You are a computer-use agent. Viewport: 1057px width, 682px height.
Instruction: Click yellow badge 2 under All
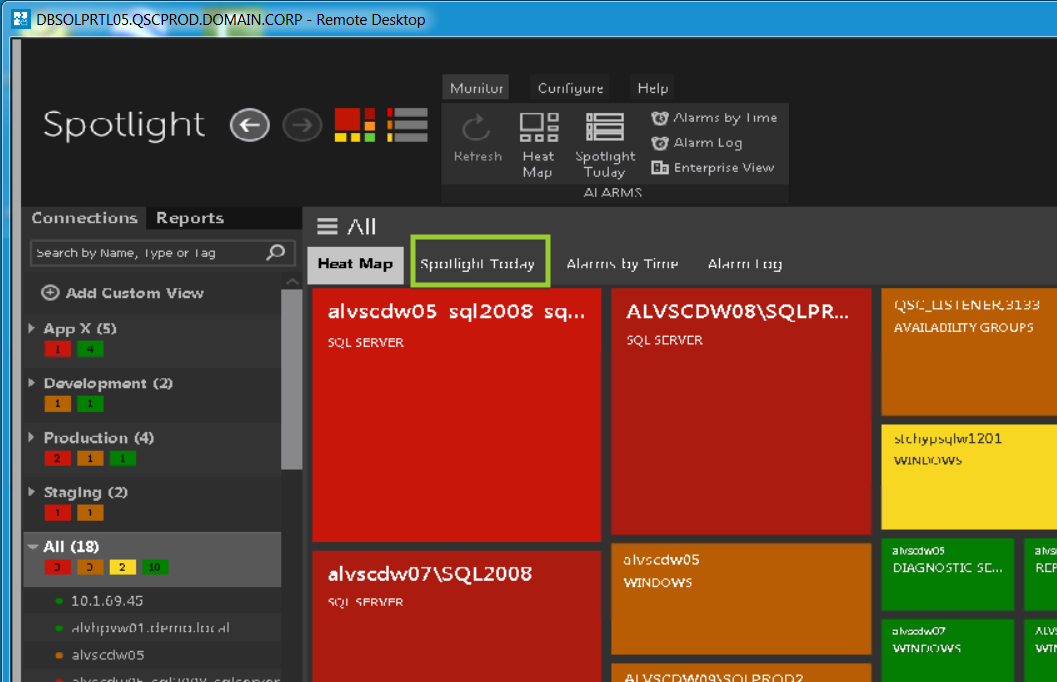122,567
